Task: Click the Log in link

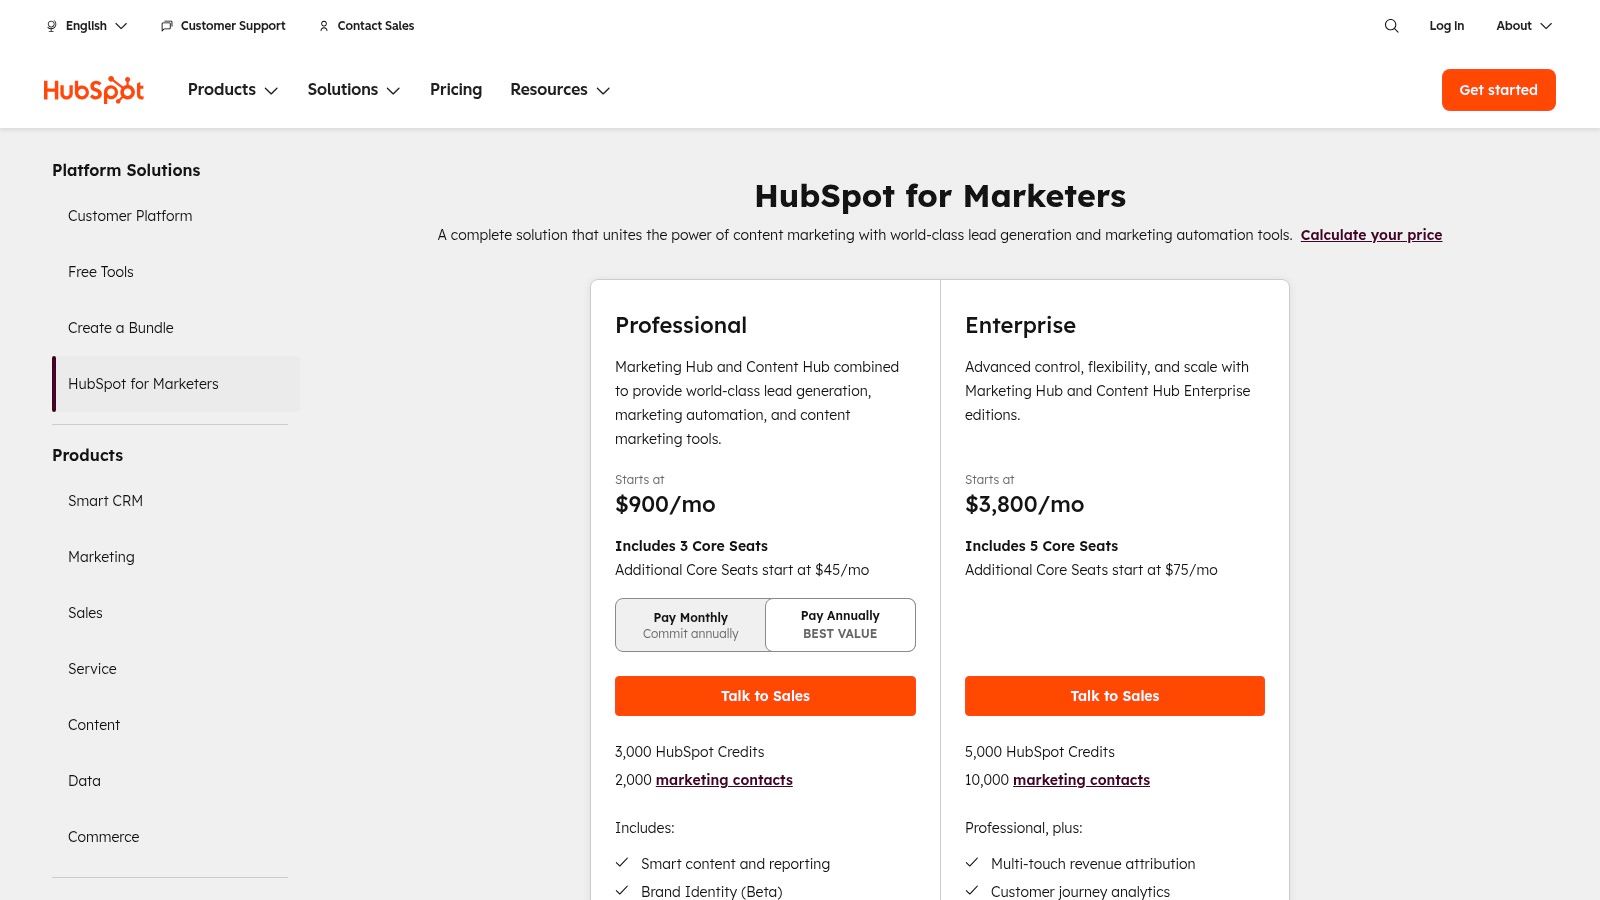Action: (1446, 26)
